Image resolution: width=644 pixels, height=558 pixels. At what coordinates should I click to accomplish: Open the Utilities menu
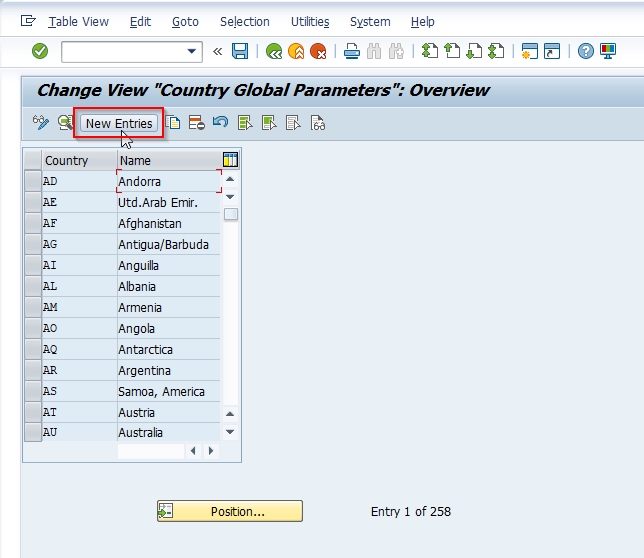click(x=310, y=21)
